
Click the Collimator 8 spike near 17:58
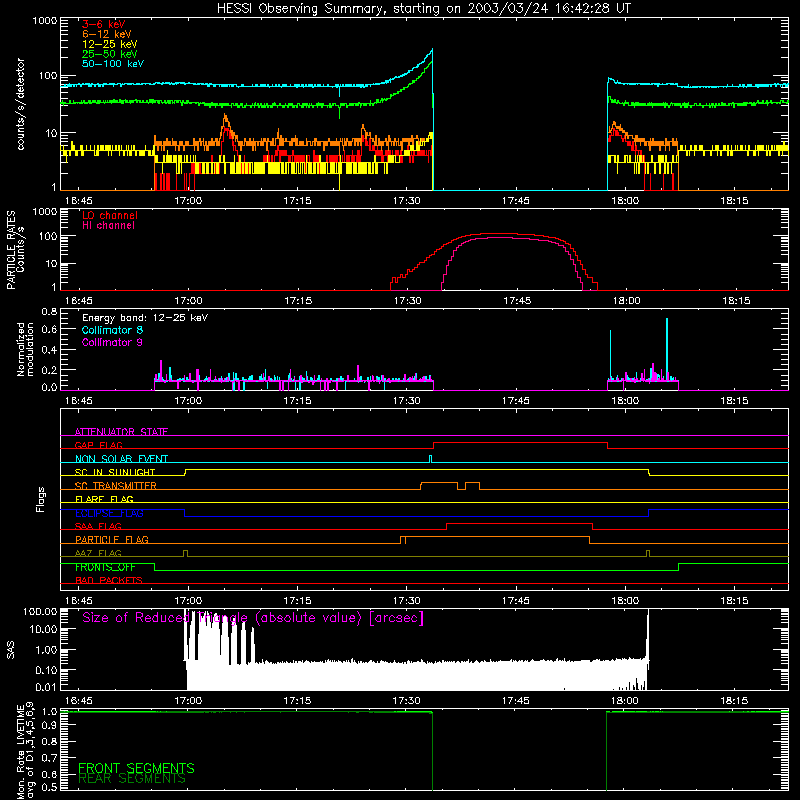click(x=610, y=355)
